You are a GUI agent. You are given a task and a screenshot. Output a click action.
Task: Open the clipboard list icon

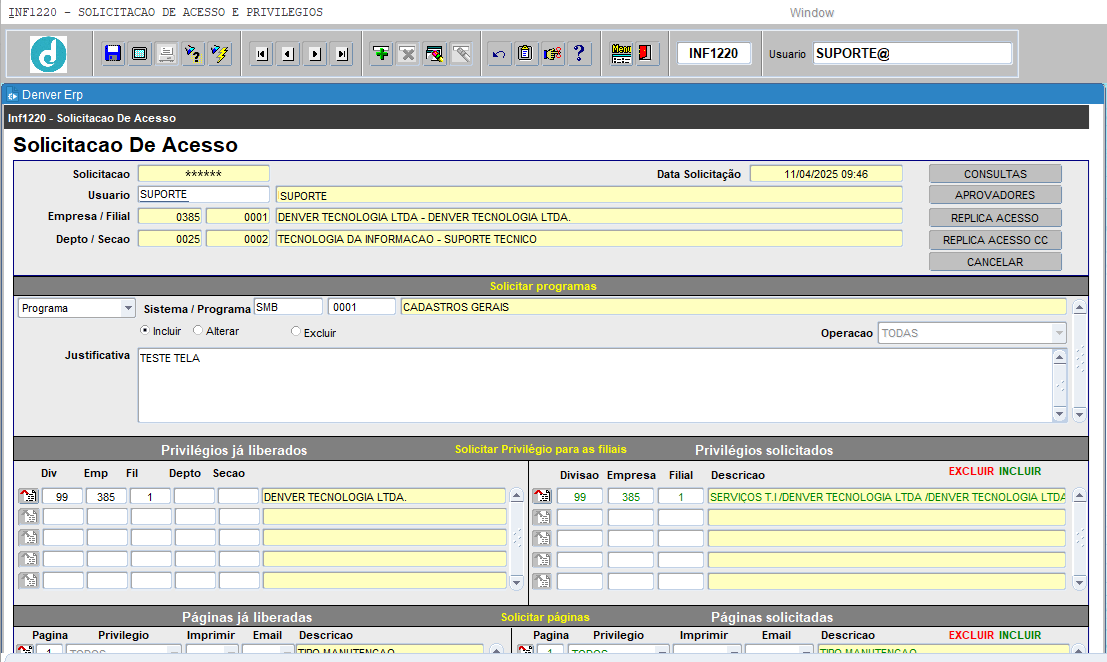click(x=525, y=54)
